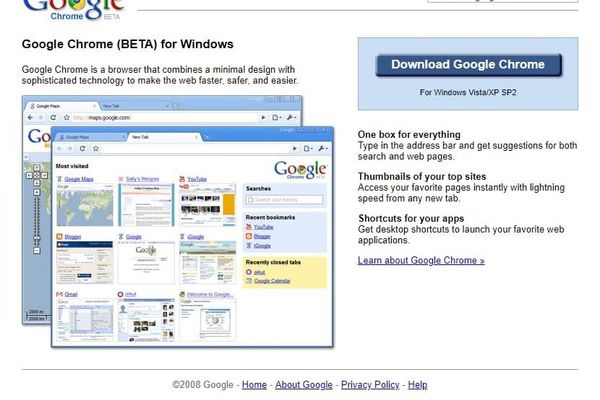Click the back arrow in the New Tab window

(x=59, y=149)
